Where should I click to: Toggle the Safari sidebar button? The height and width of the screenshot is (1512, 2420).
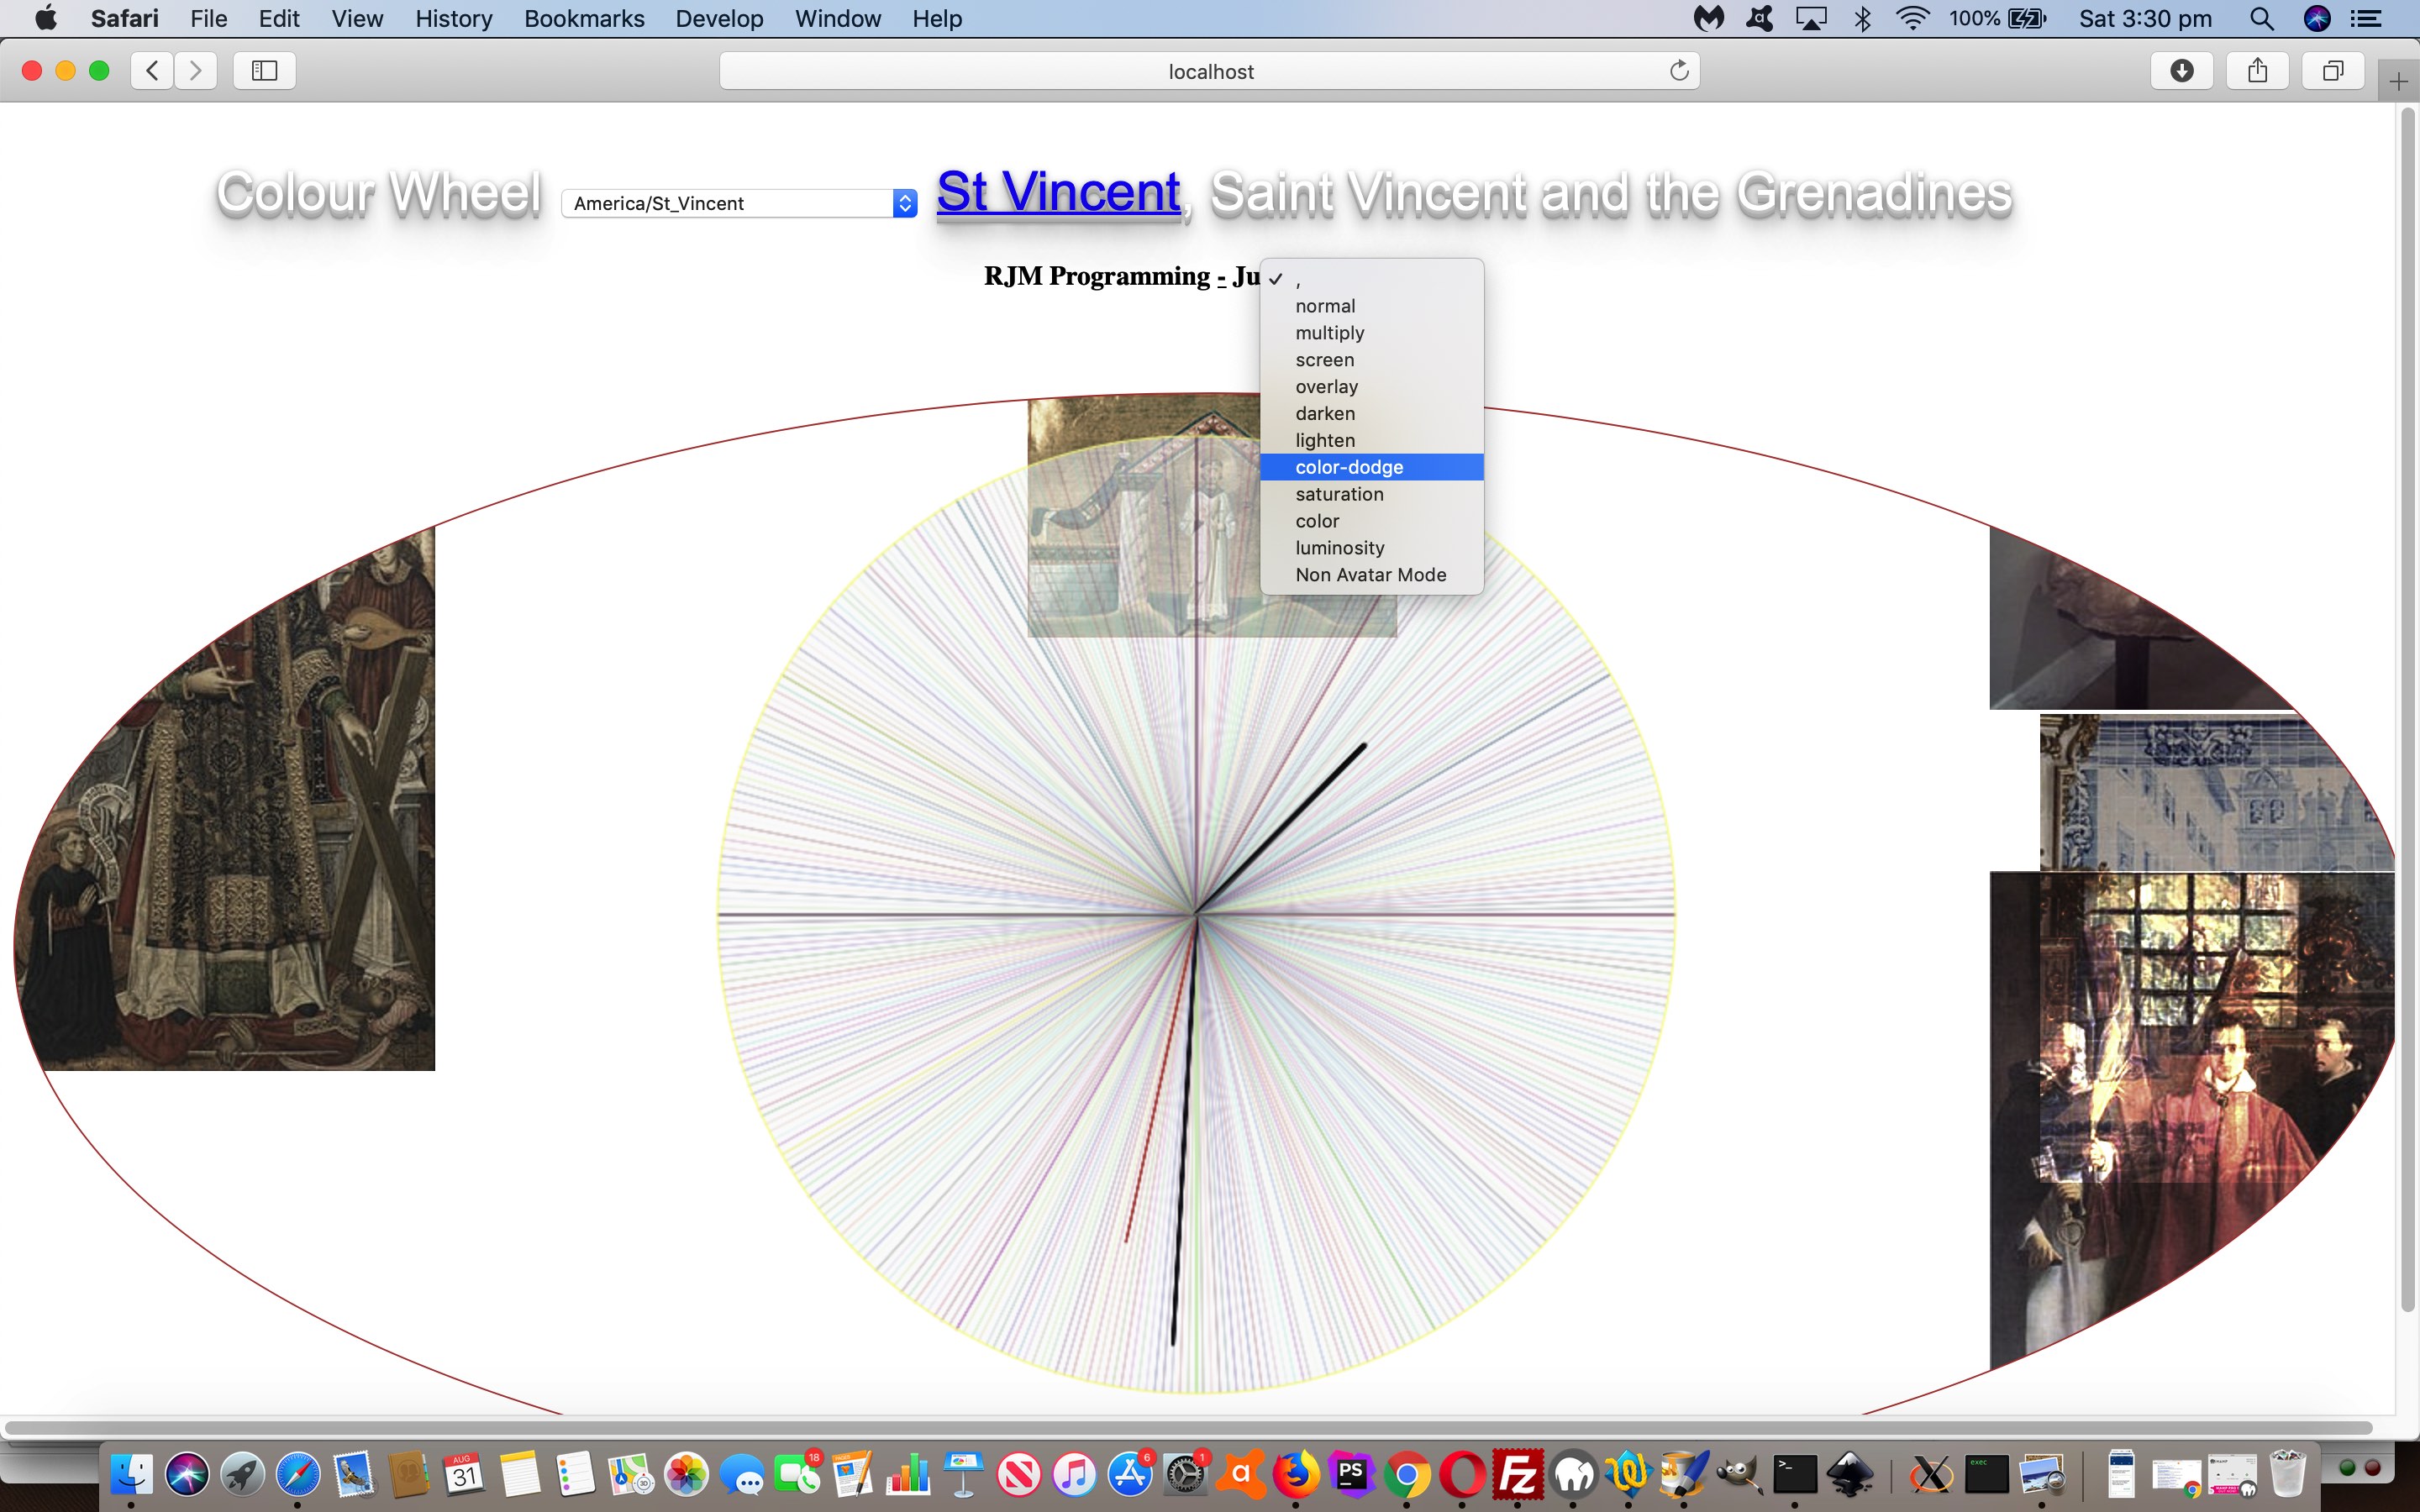coord(264,70)
